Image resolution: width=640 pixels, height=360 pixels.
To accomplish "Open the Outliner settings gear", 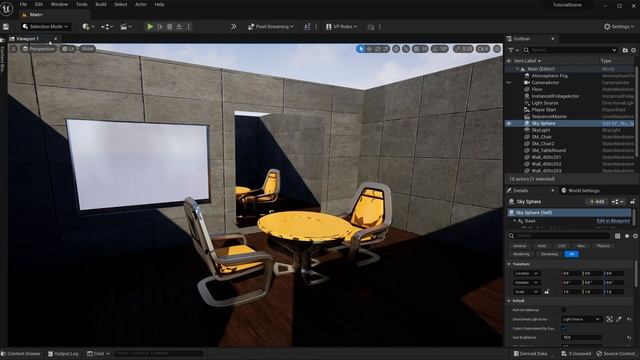I will (x=633, y=50).
